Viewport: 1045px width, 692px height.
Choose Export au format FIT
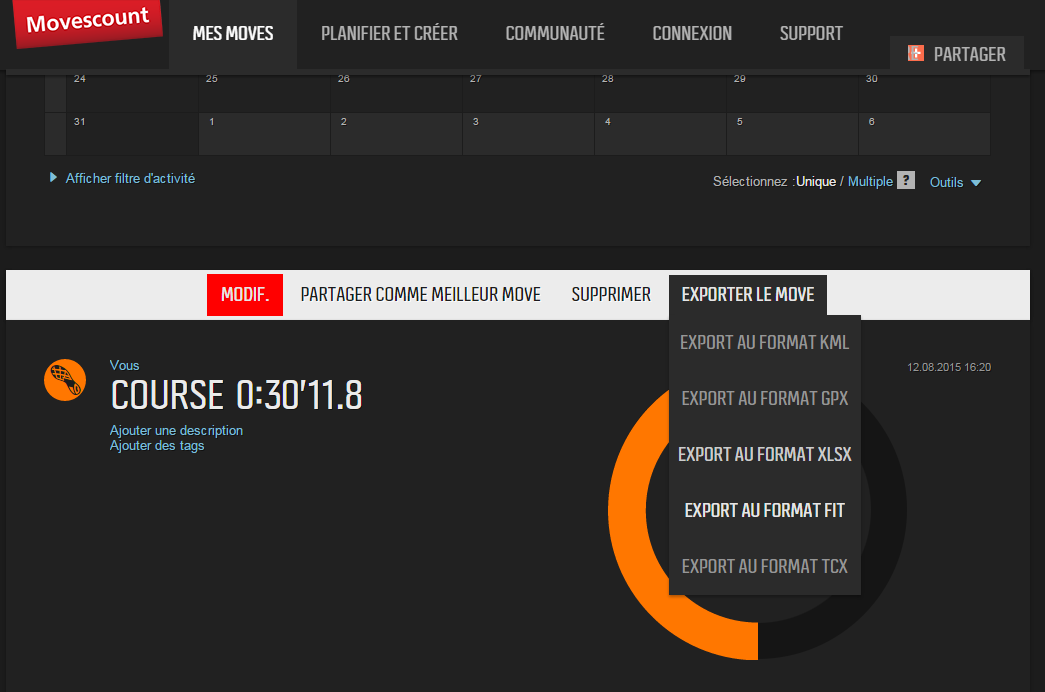coord(764,511)
